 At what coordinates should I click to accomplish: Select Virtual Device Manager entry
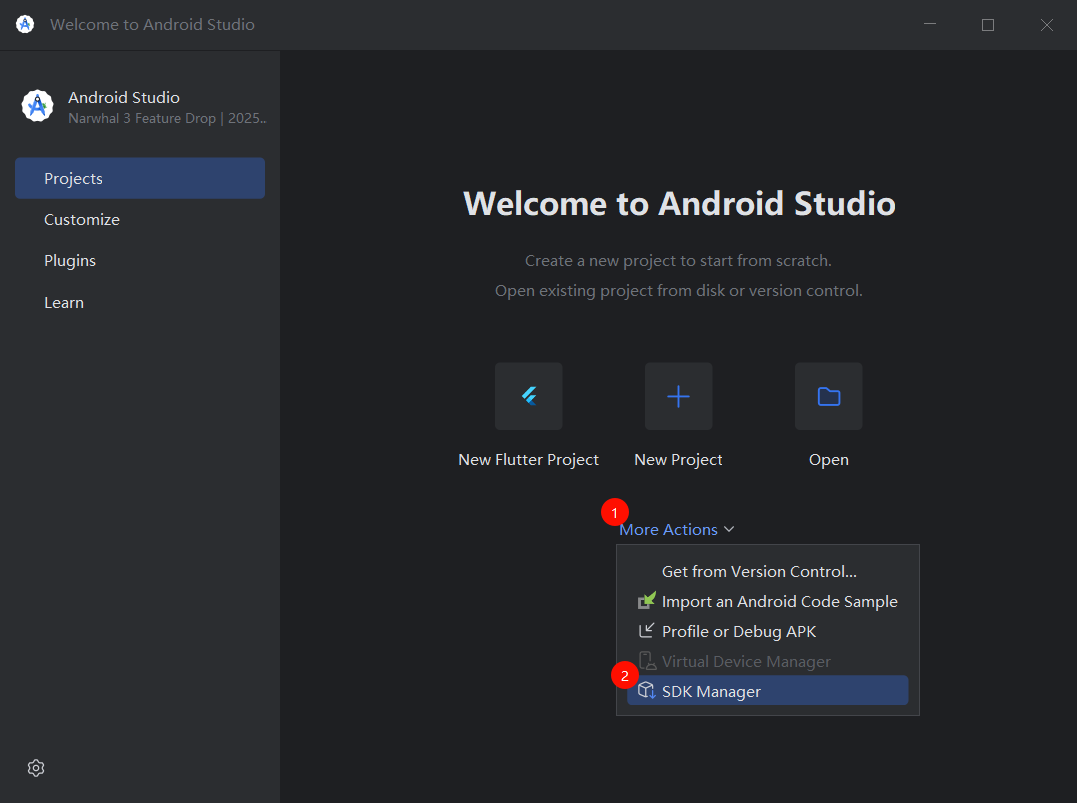pos(767,661)
